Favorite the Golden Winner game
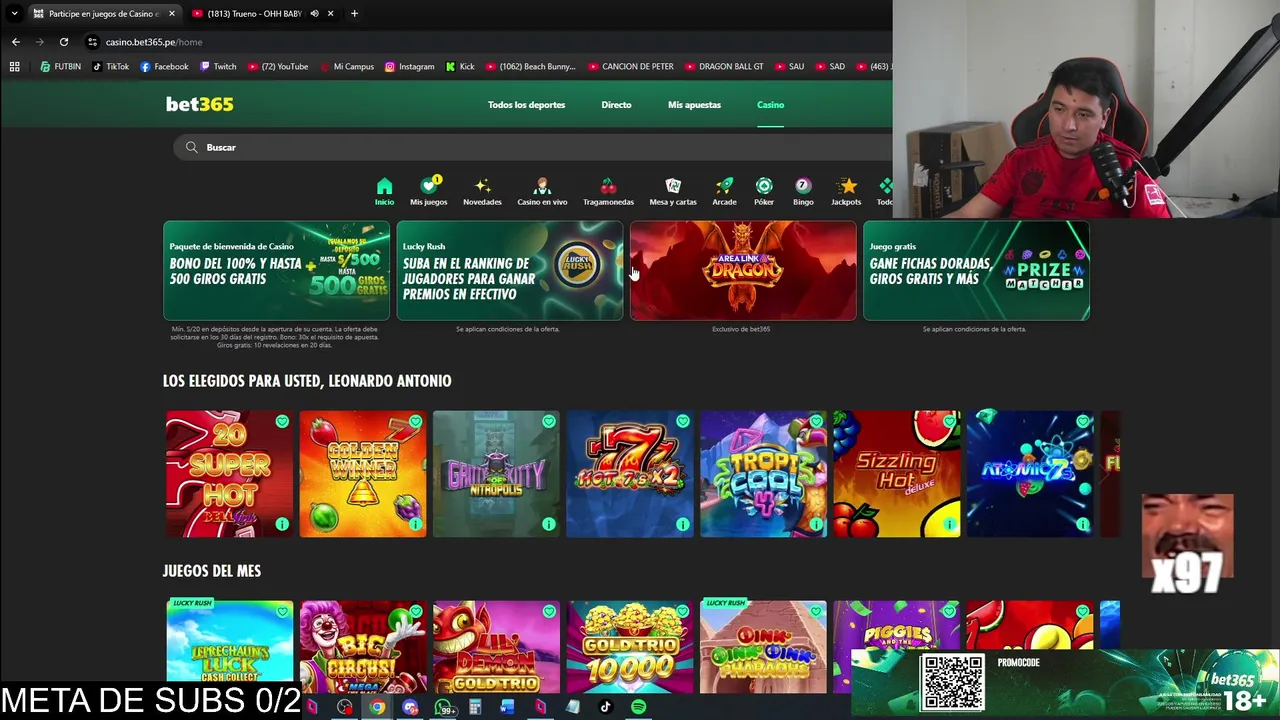The width and height of the screenshot is (1280, 720). point(415,422)
